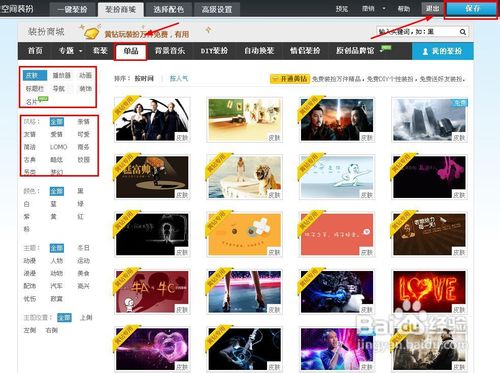Undo the last change with 撤销

368,9
